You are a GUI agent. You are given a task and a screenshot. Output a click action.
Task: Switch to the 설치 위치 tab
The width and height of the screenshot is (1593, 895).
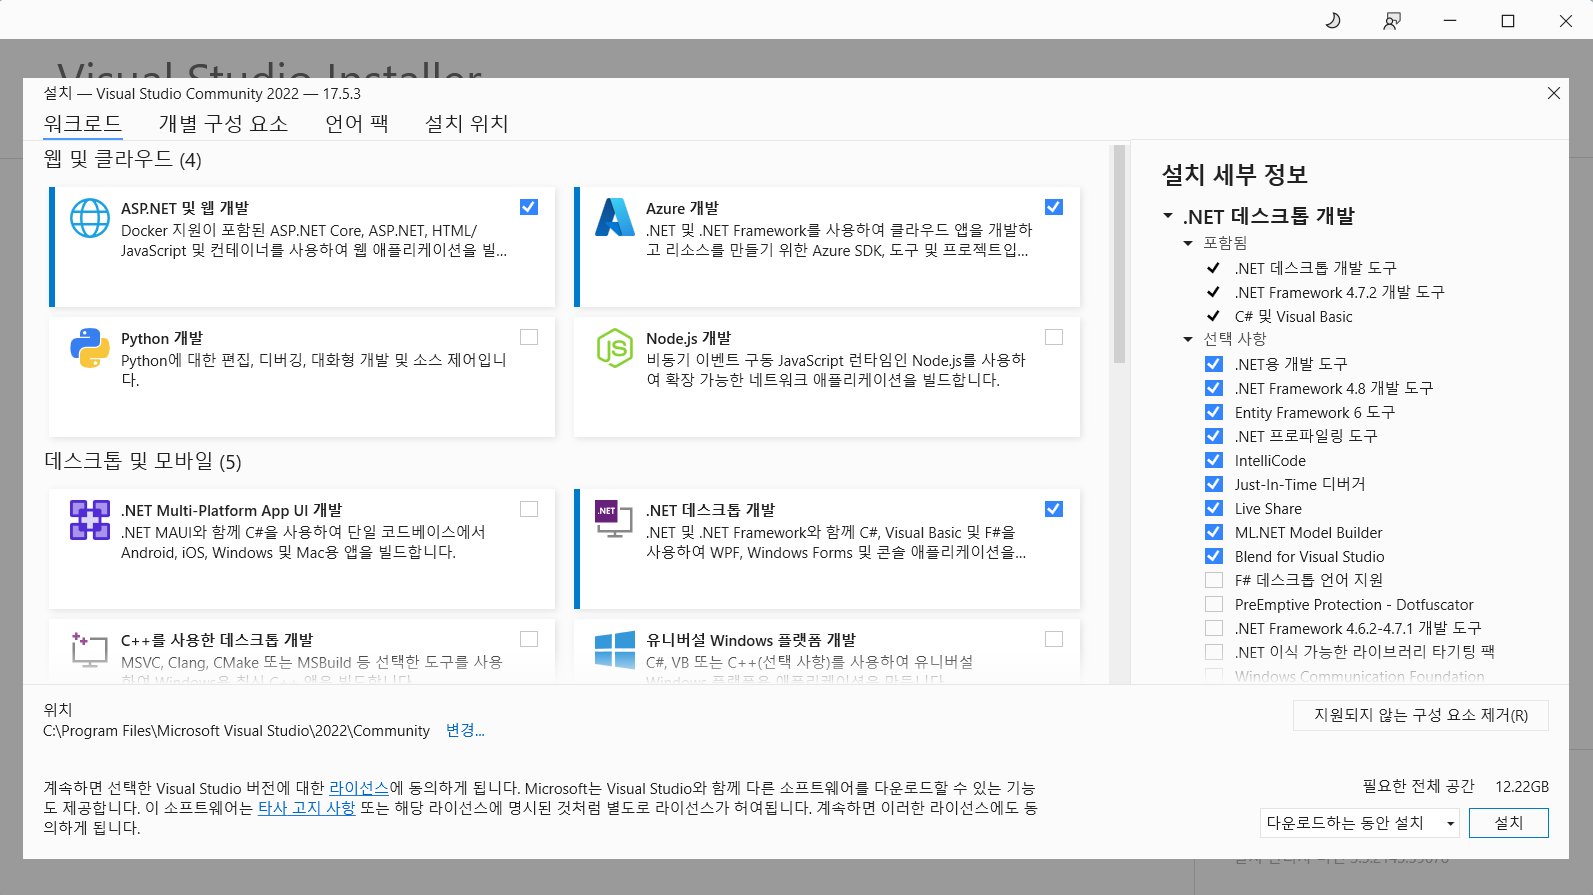point(467,124)
